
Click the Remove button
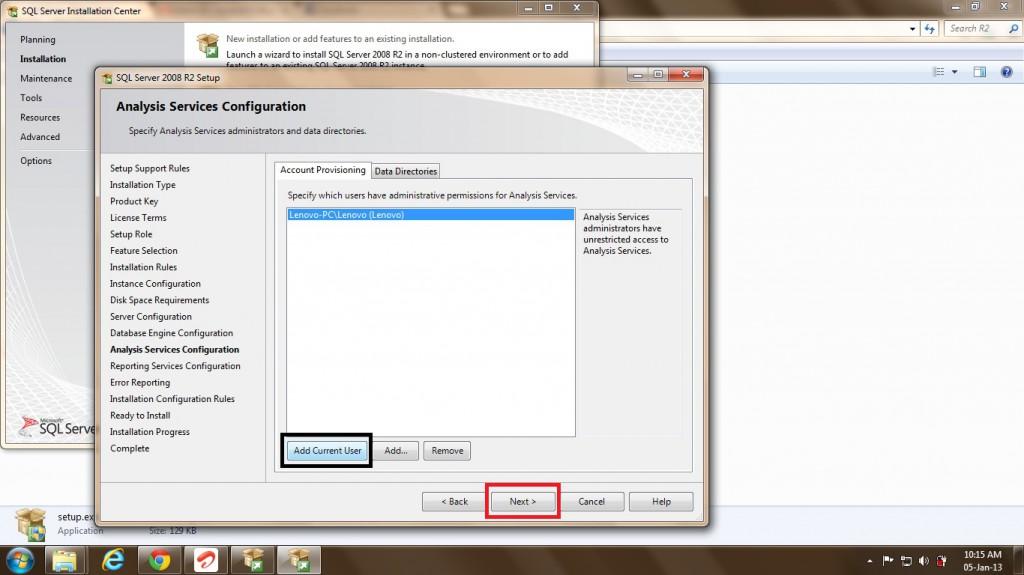click(447, 450)
